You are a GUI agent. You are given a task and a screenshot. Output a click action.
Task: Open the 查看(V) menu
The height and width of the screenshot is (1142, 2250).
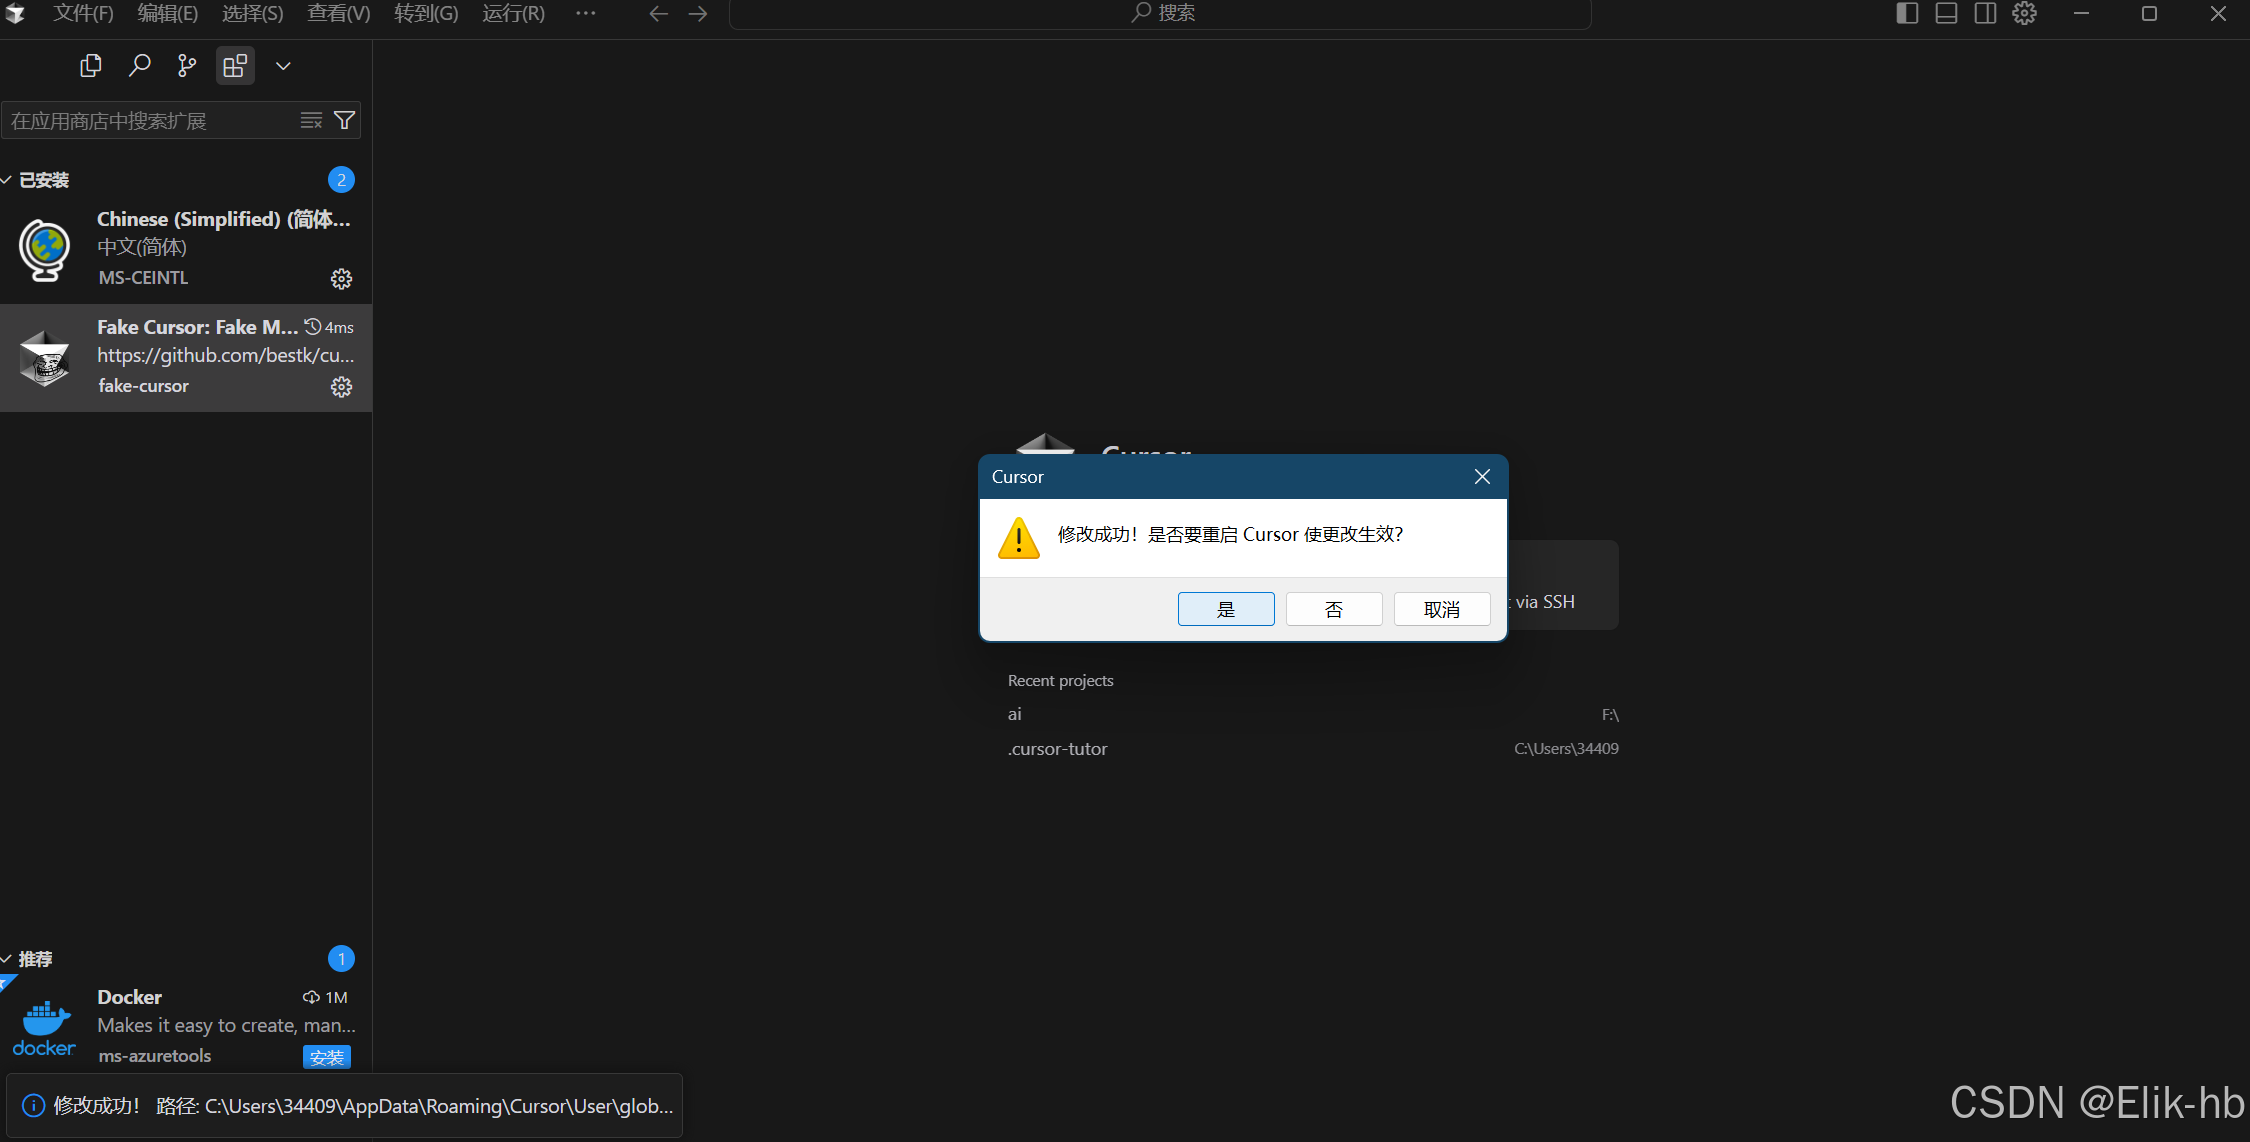[x=338, y=13]
